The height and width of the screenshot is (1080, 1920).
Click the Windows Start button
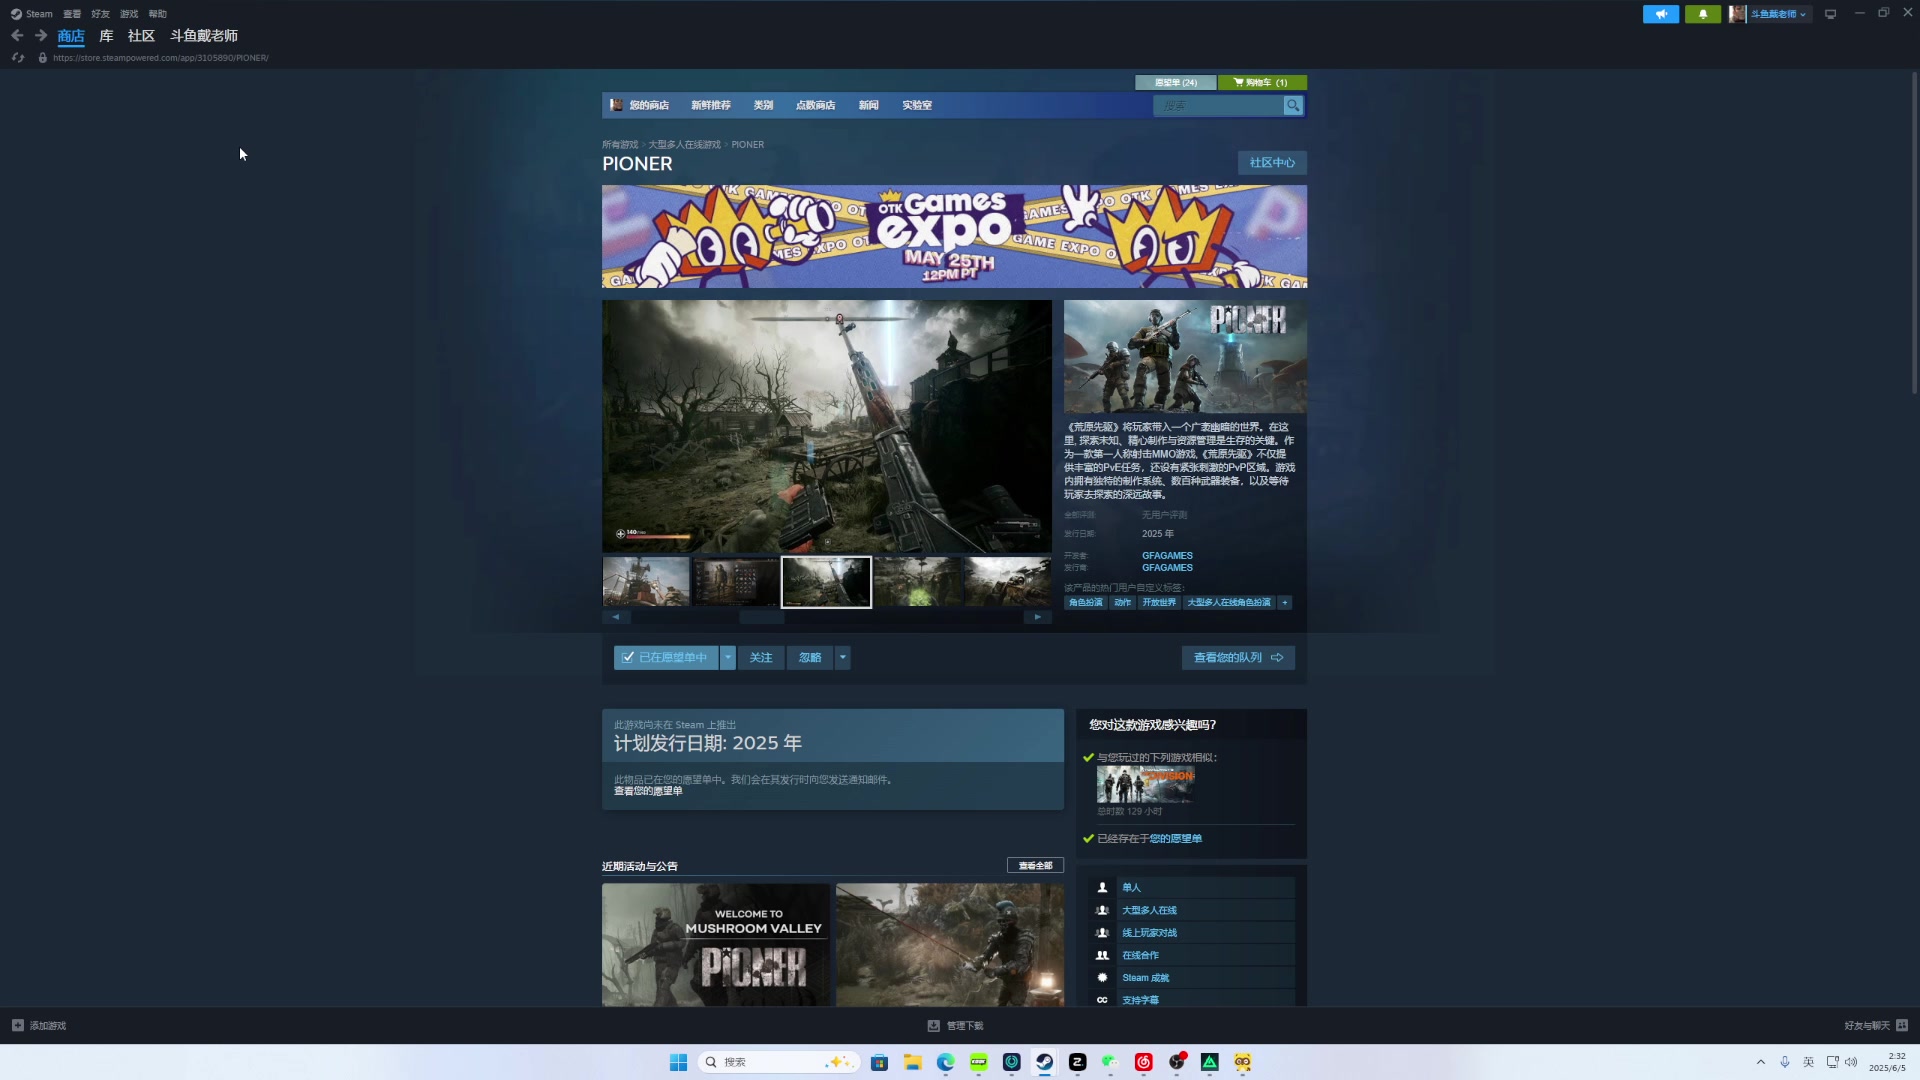[678, 1062]
